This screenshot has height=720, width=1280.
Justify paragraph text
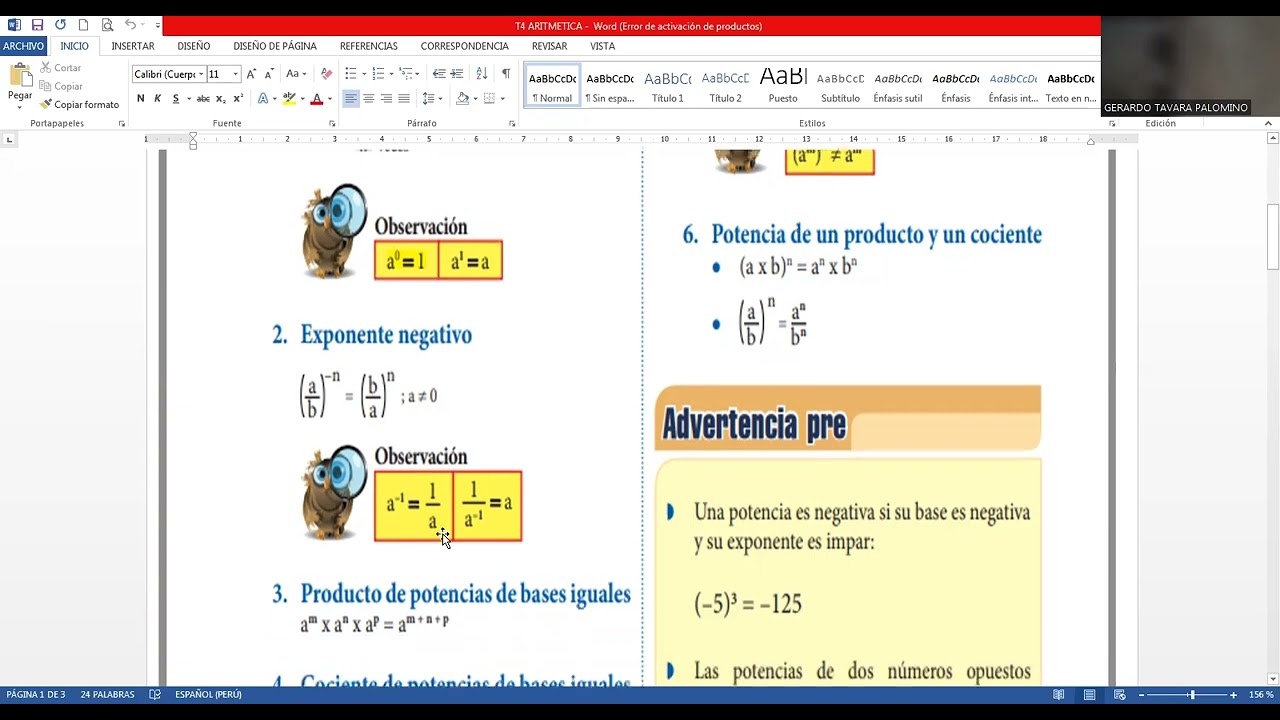click(404, 98)
